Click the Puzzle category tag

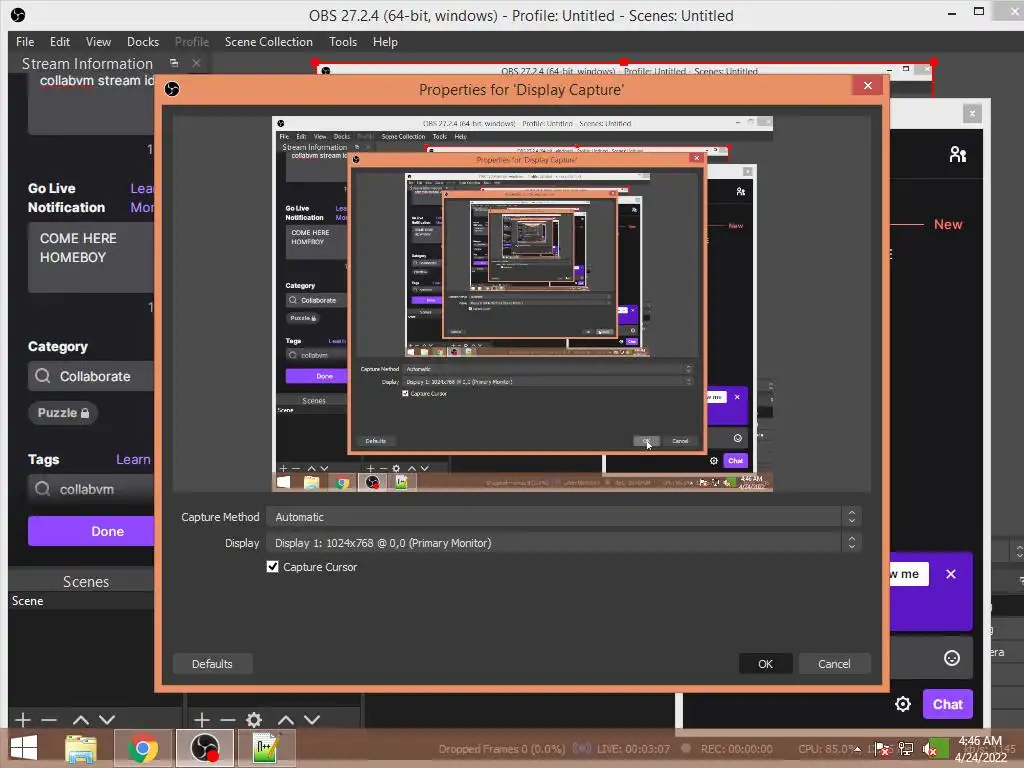[x=63, y=413]
